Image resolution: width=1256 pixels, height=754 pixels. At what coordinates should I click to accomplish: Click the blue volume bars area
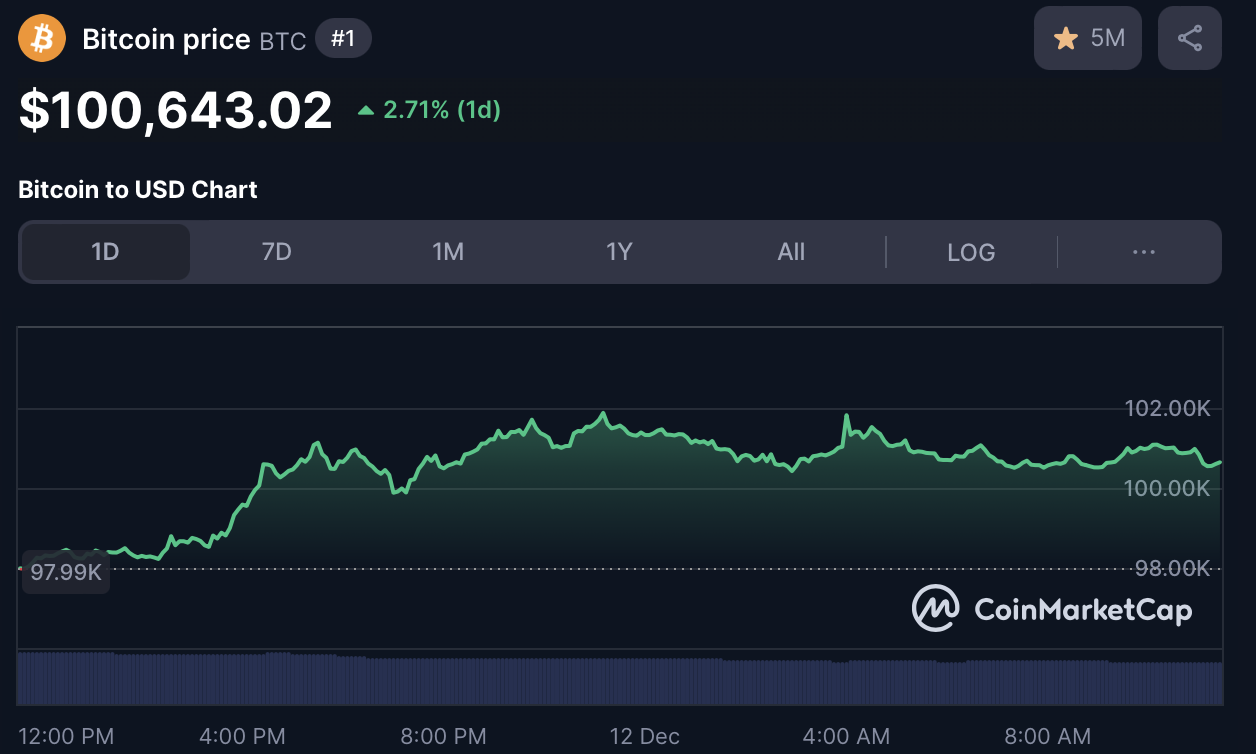[x=620, y=678]
